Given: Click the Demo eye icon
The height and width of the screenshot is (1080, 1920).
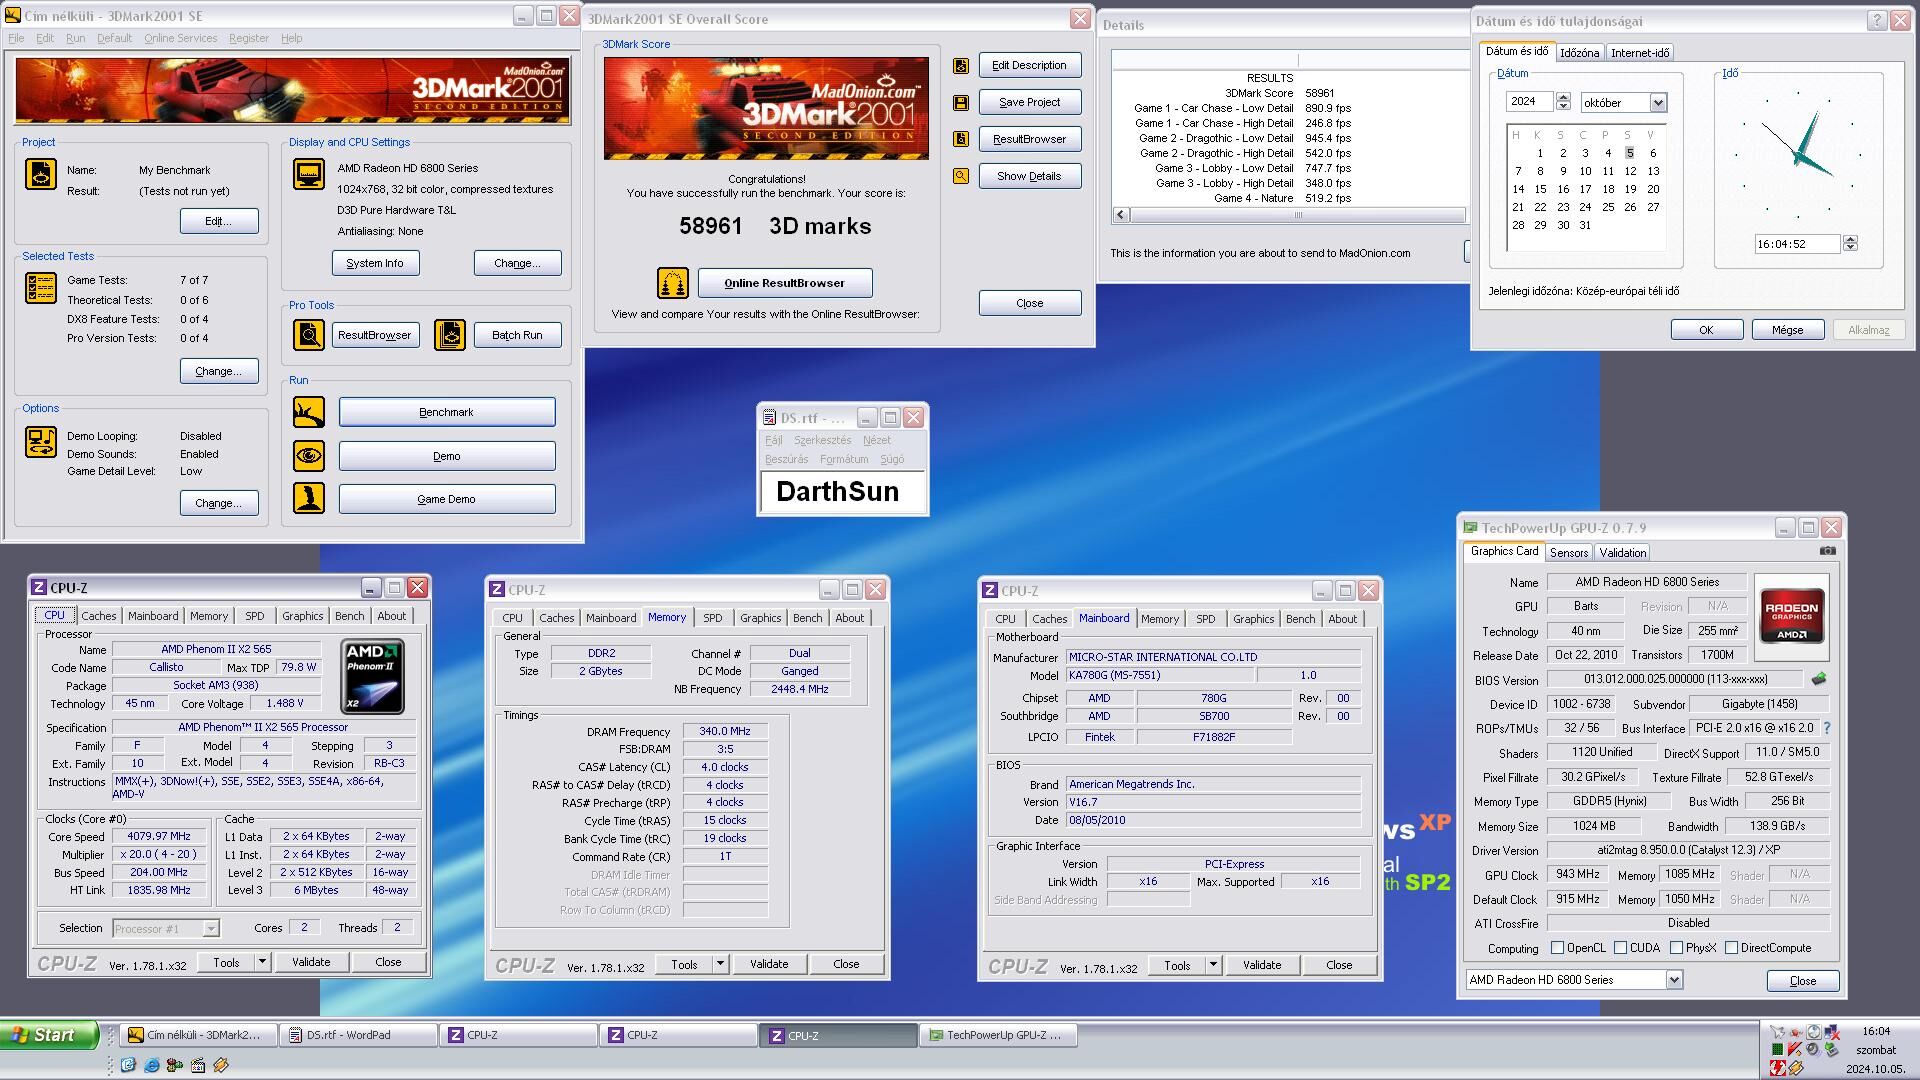Looking at the screenshot, I should click(x=309, y=456).
